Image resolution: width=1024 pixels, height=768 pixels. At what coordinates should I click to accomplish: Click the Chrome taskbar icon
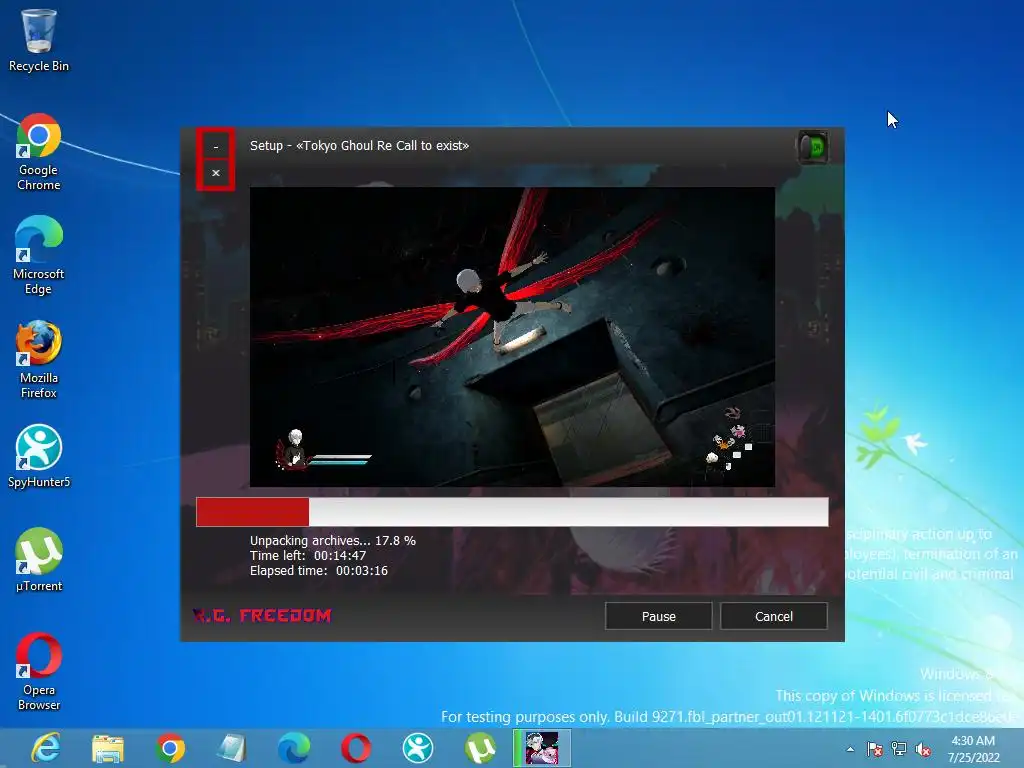[170, 748]
